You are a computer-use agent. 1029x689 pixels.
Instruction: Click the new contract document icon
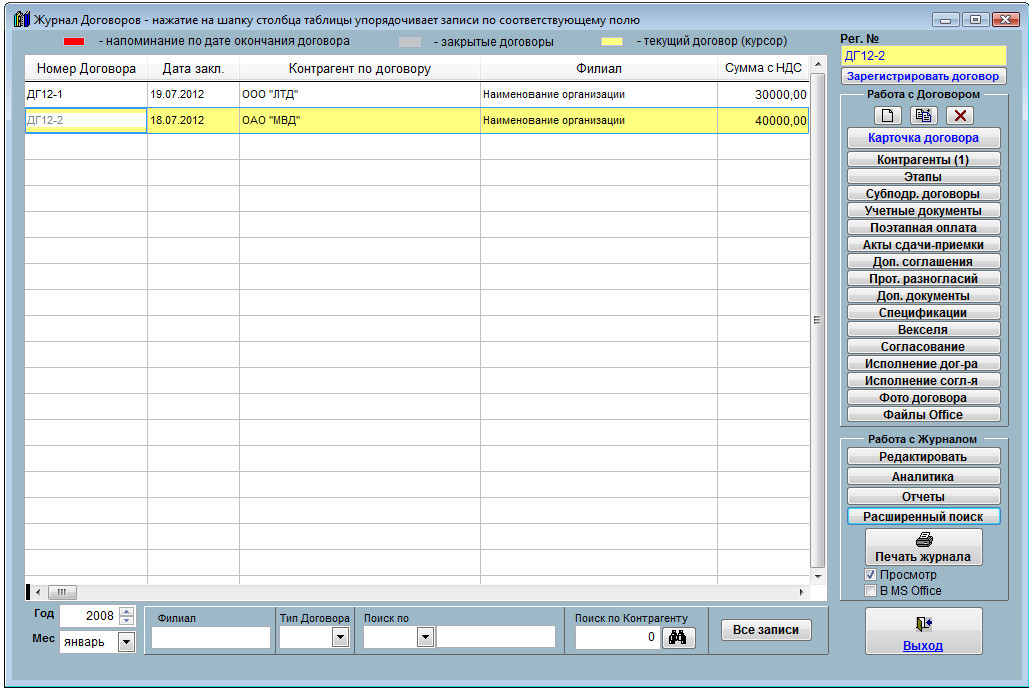[x=887, y=116]
